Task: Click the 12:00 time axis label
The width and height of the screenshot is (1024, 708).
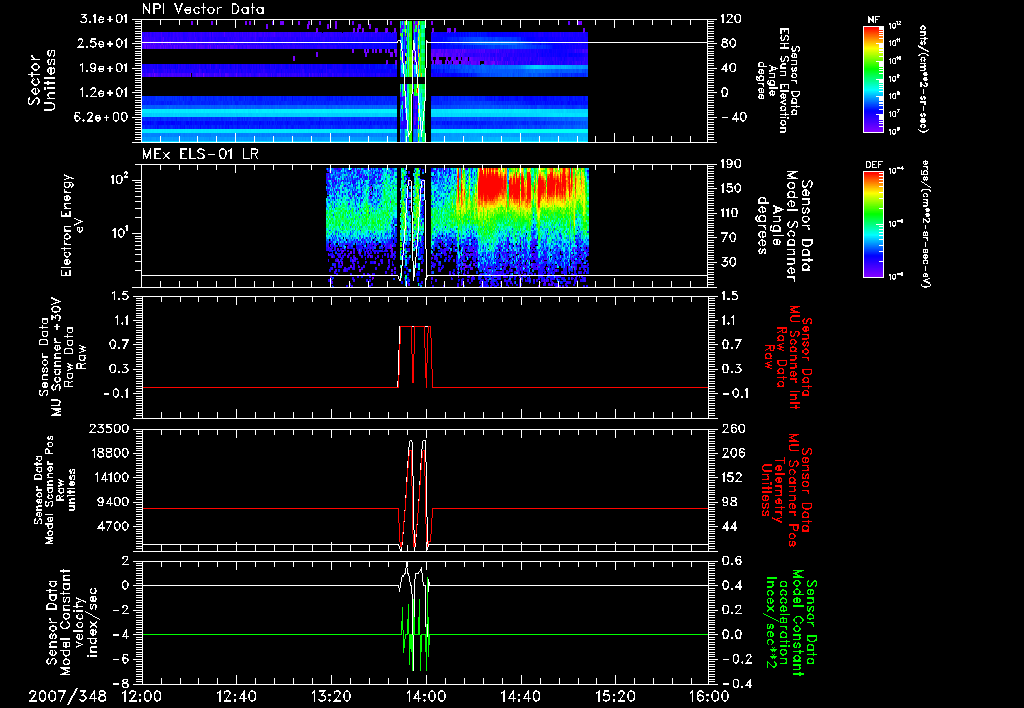Action: point(142,696)
